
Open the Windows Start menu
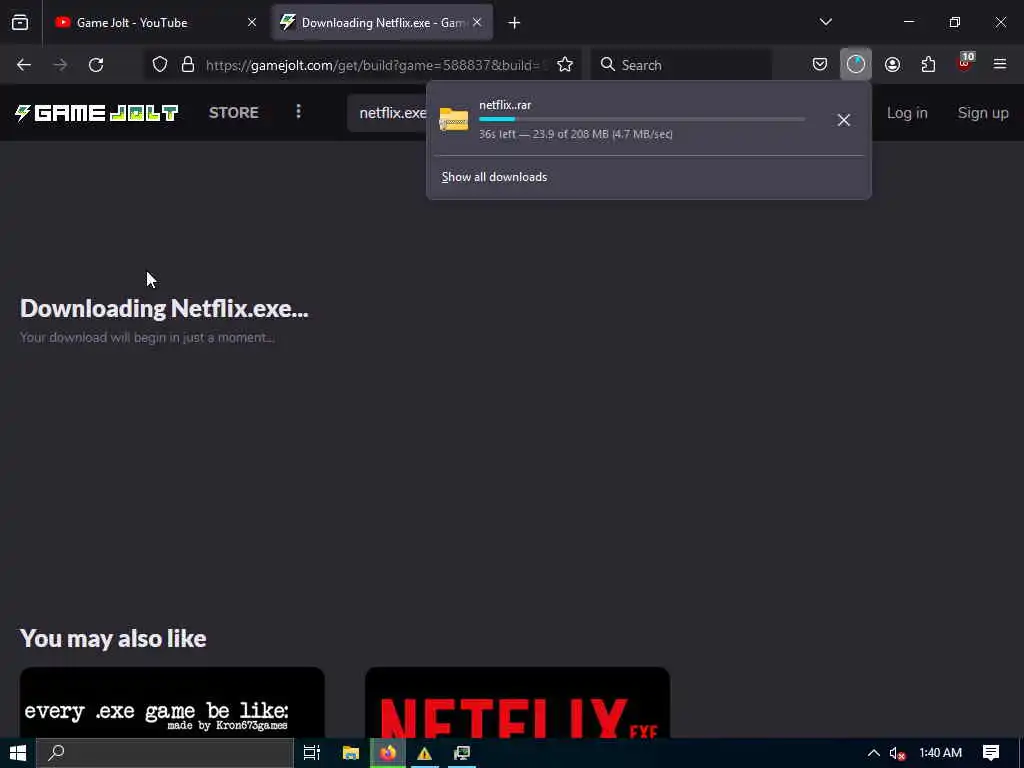18,753
